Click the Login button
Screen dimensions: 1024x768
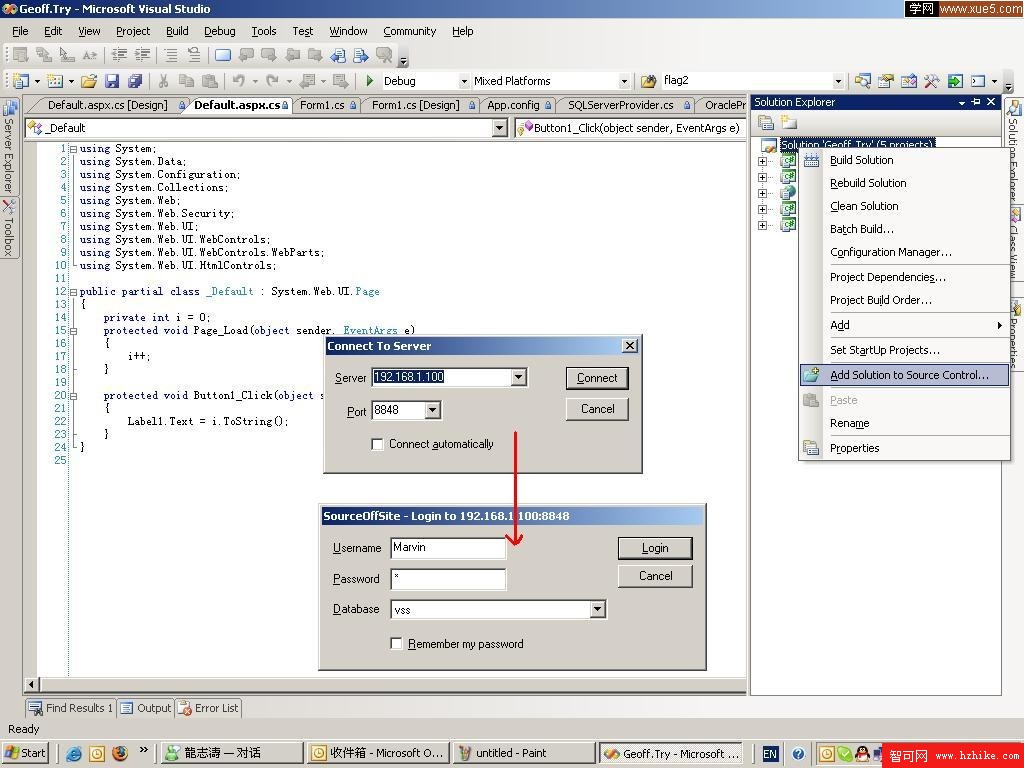coord(654,548)
